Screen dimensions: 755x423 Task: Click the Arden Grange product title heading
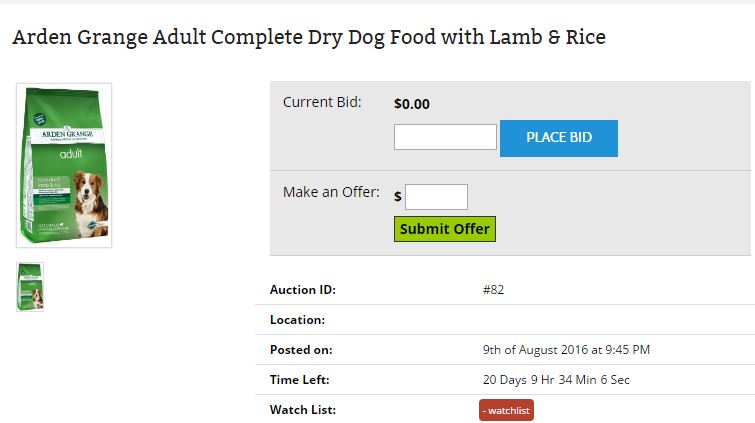coord(308,38)
